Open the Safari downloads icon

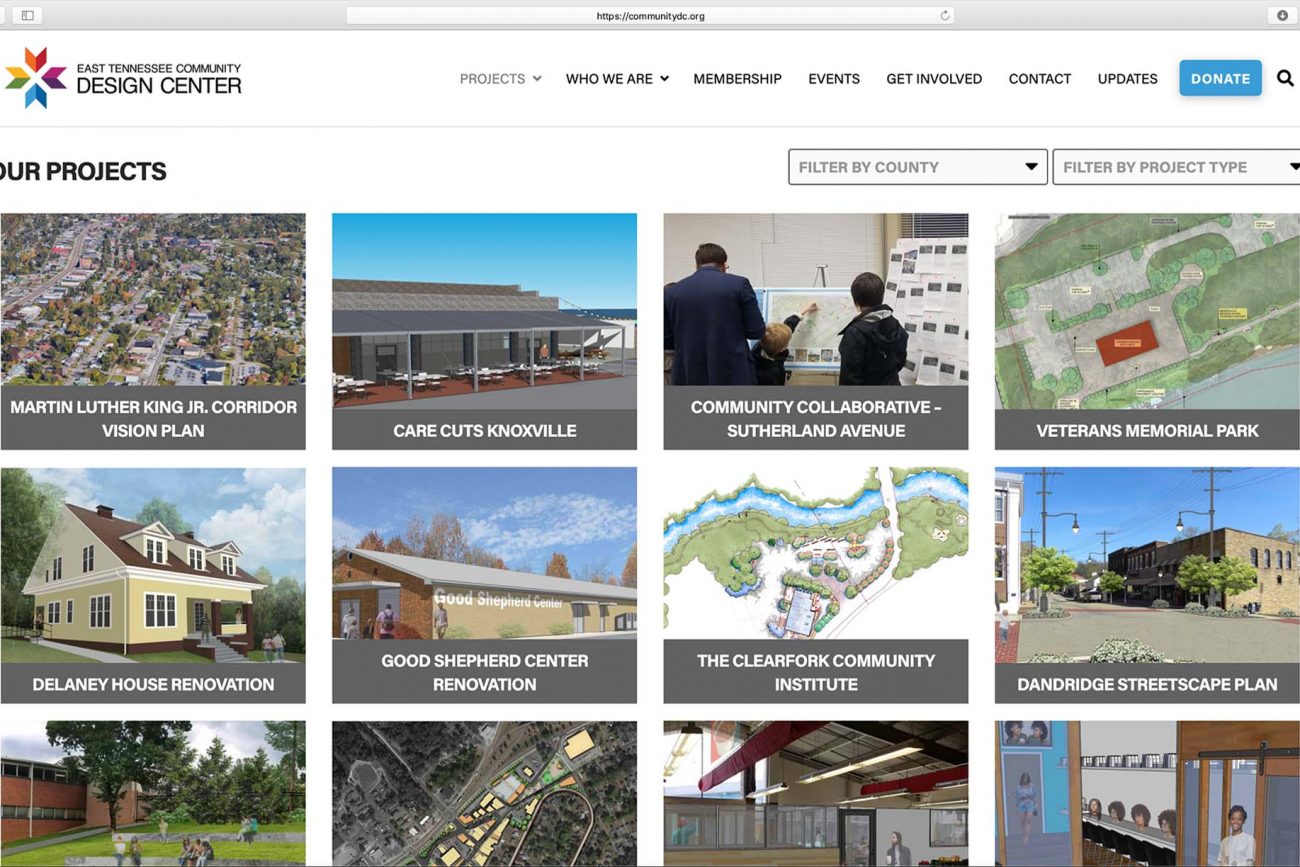pyautogui.click(x=1282, y=15)
